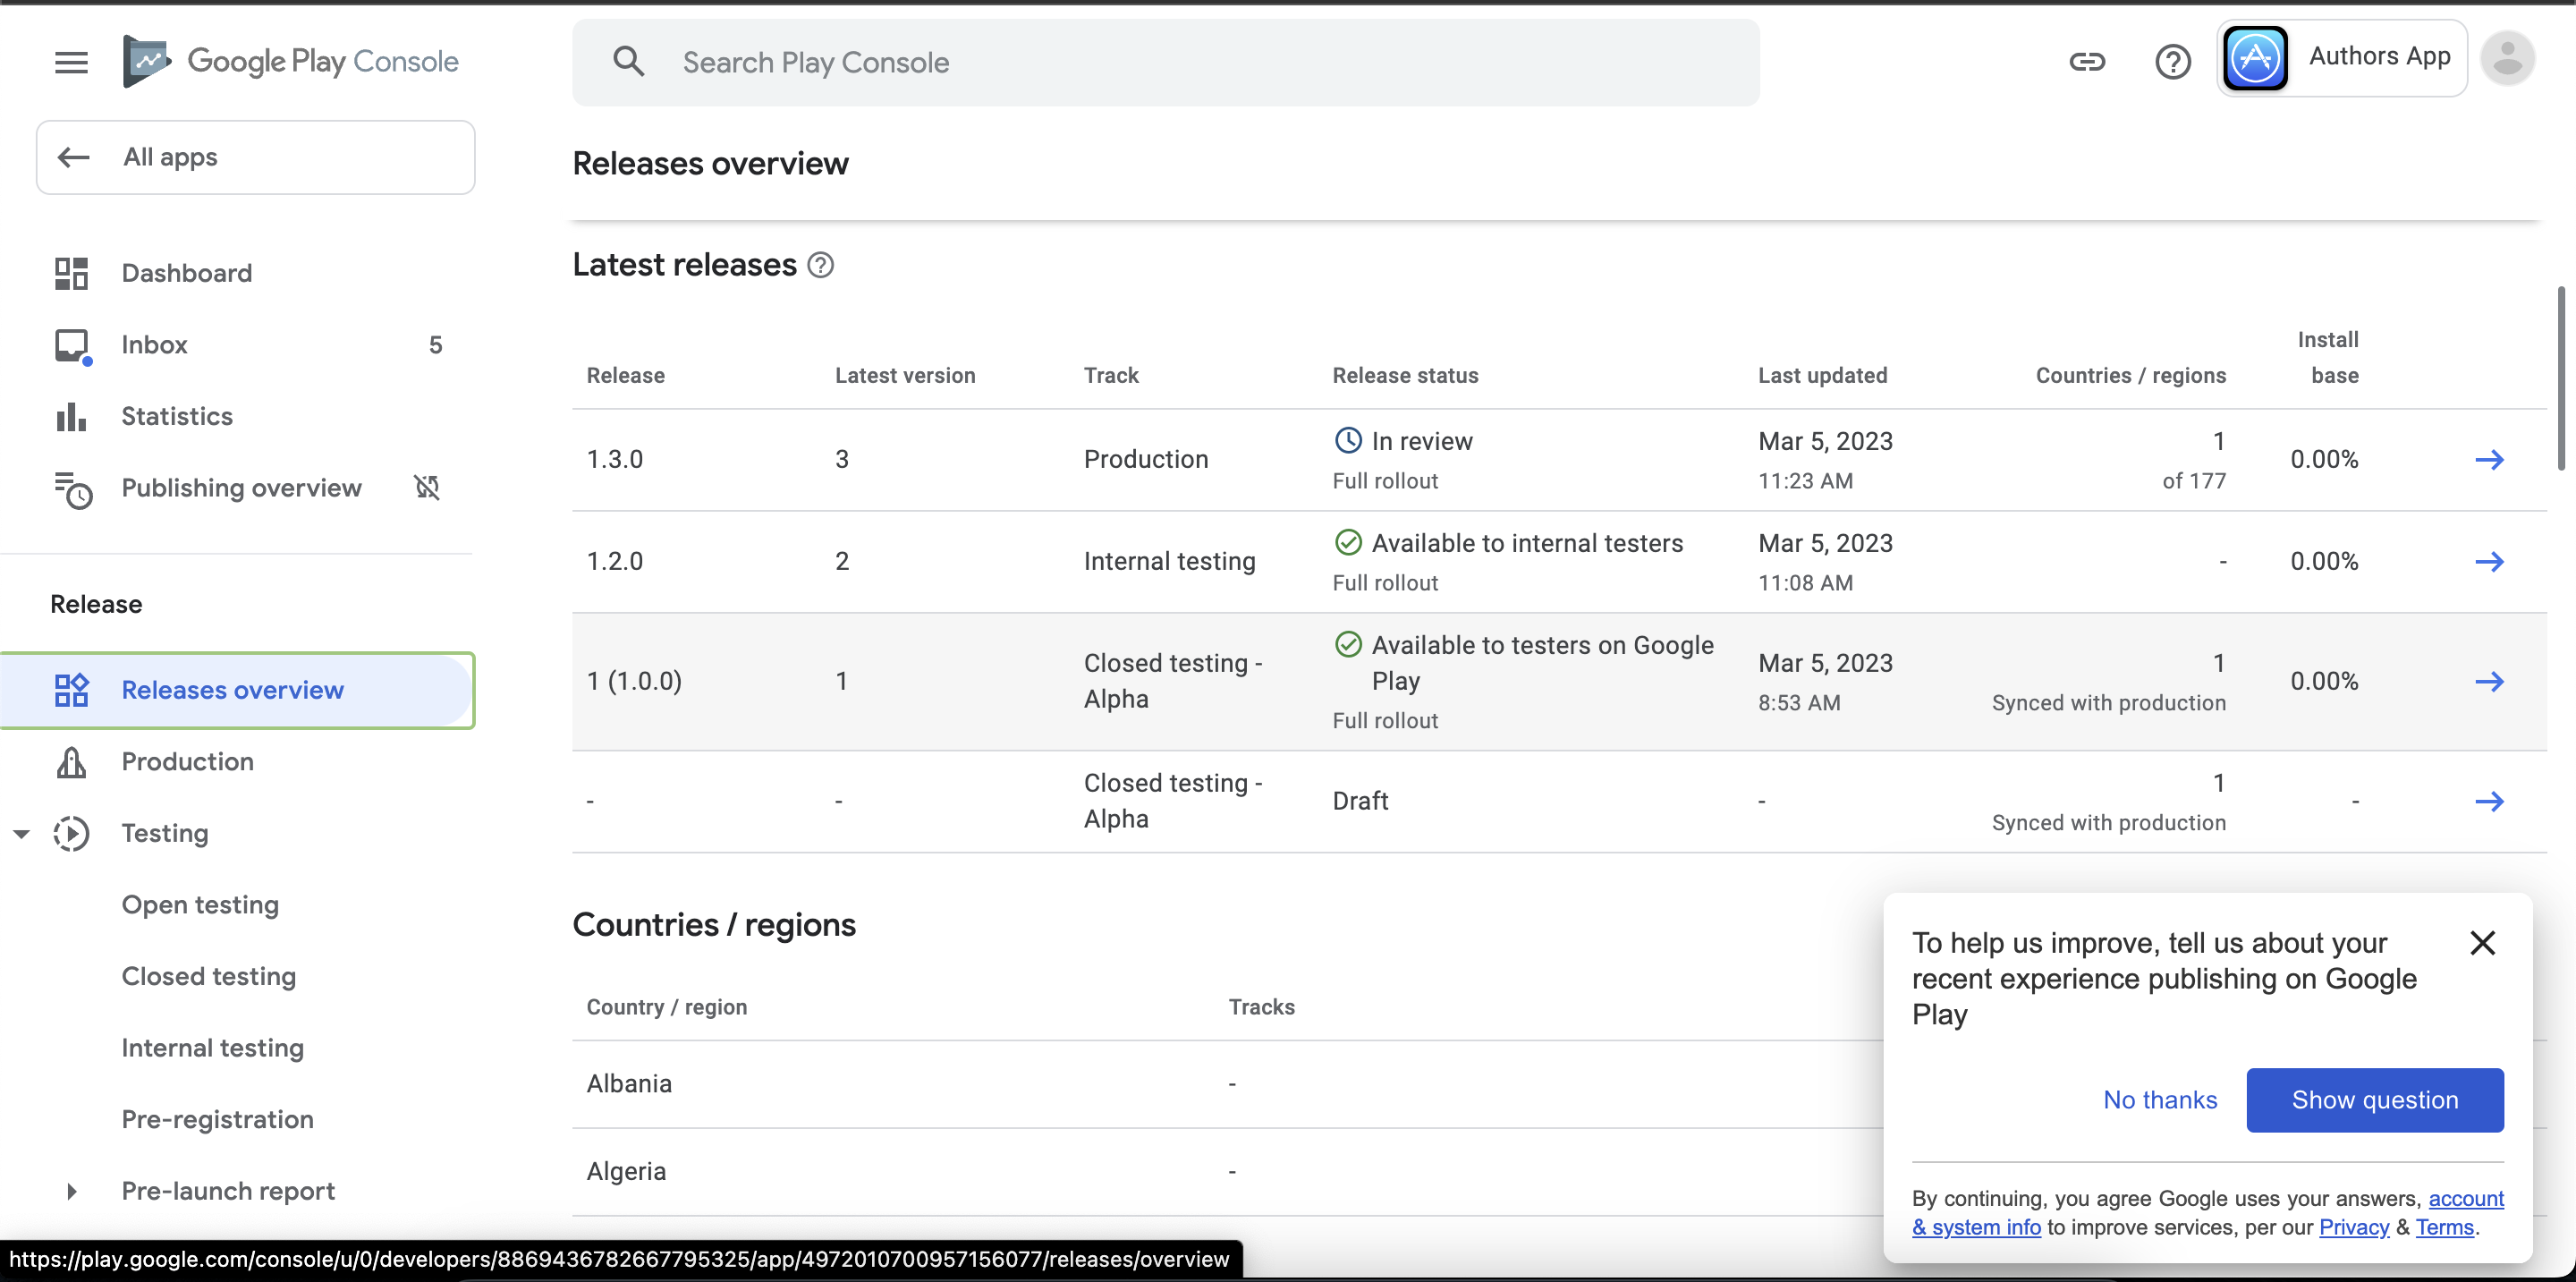Image resolution: width=2576 pixels, height=1282 pixels.
Task: Click the Authors App icon thumbnail
Action: (x=2255, y=59)
